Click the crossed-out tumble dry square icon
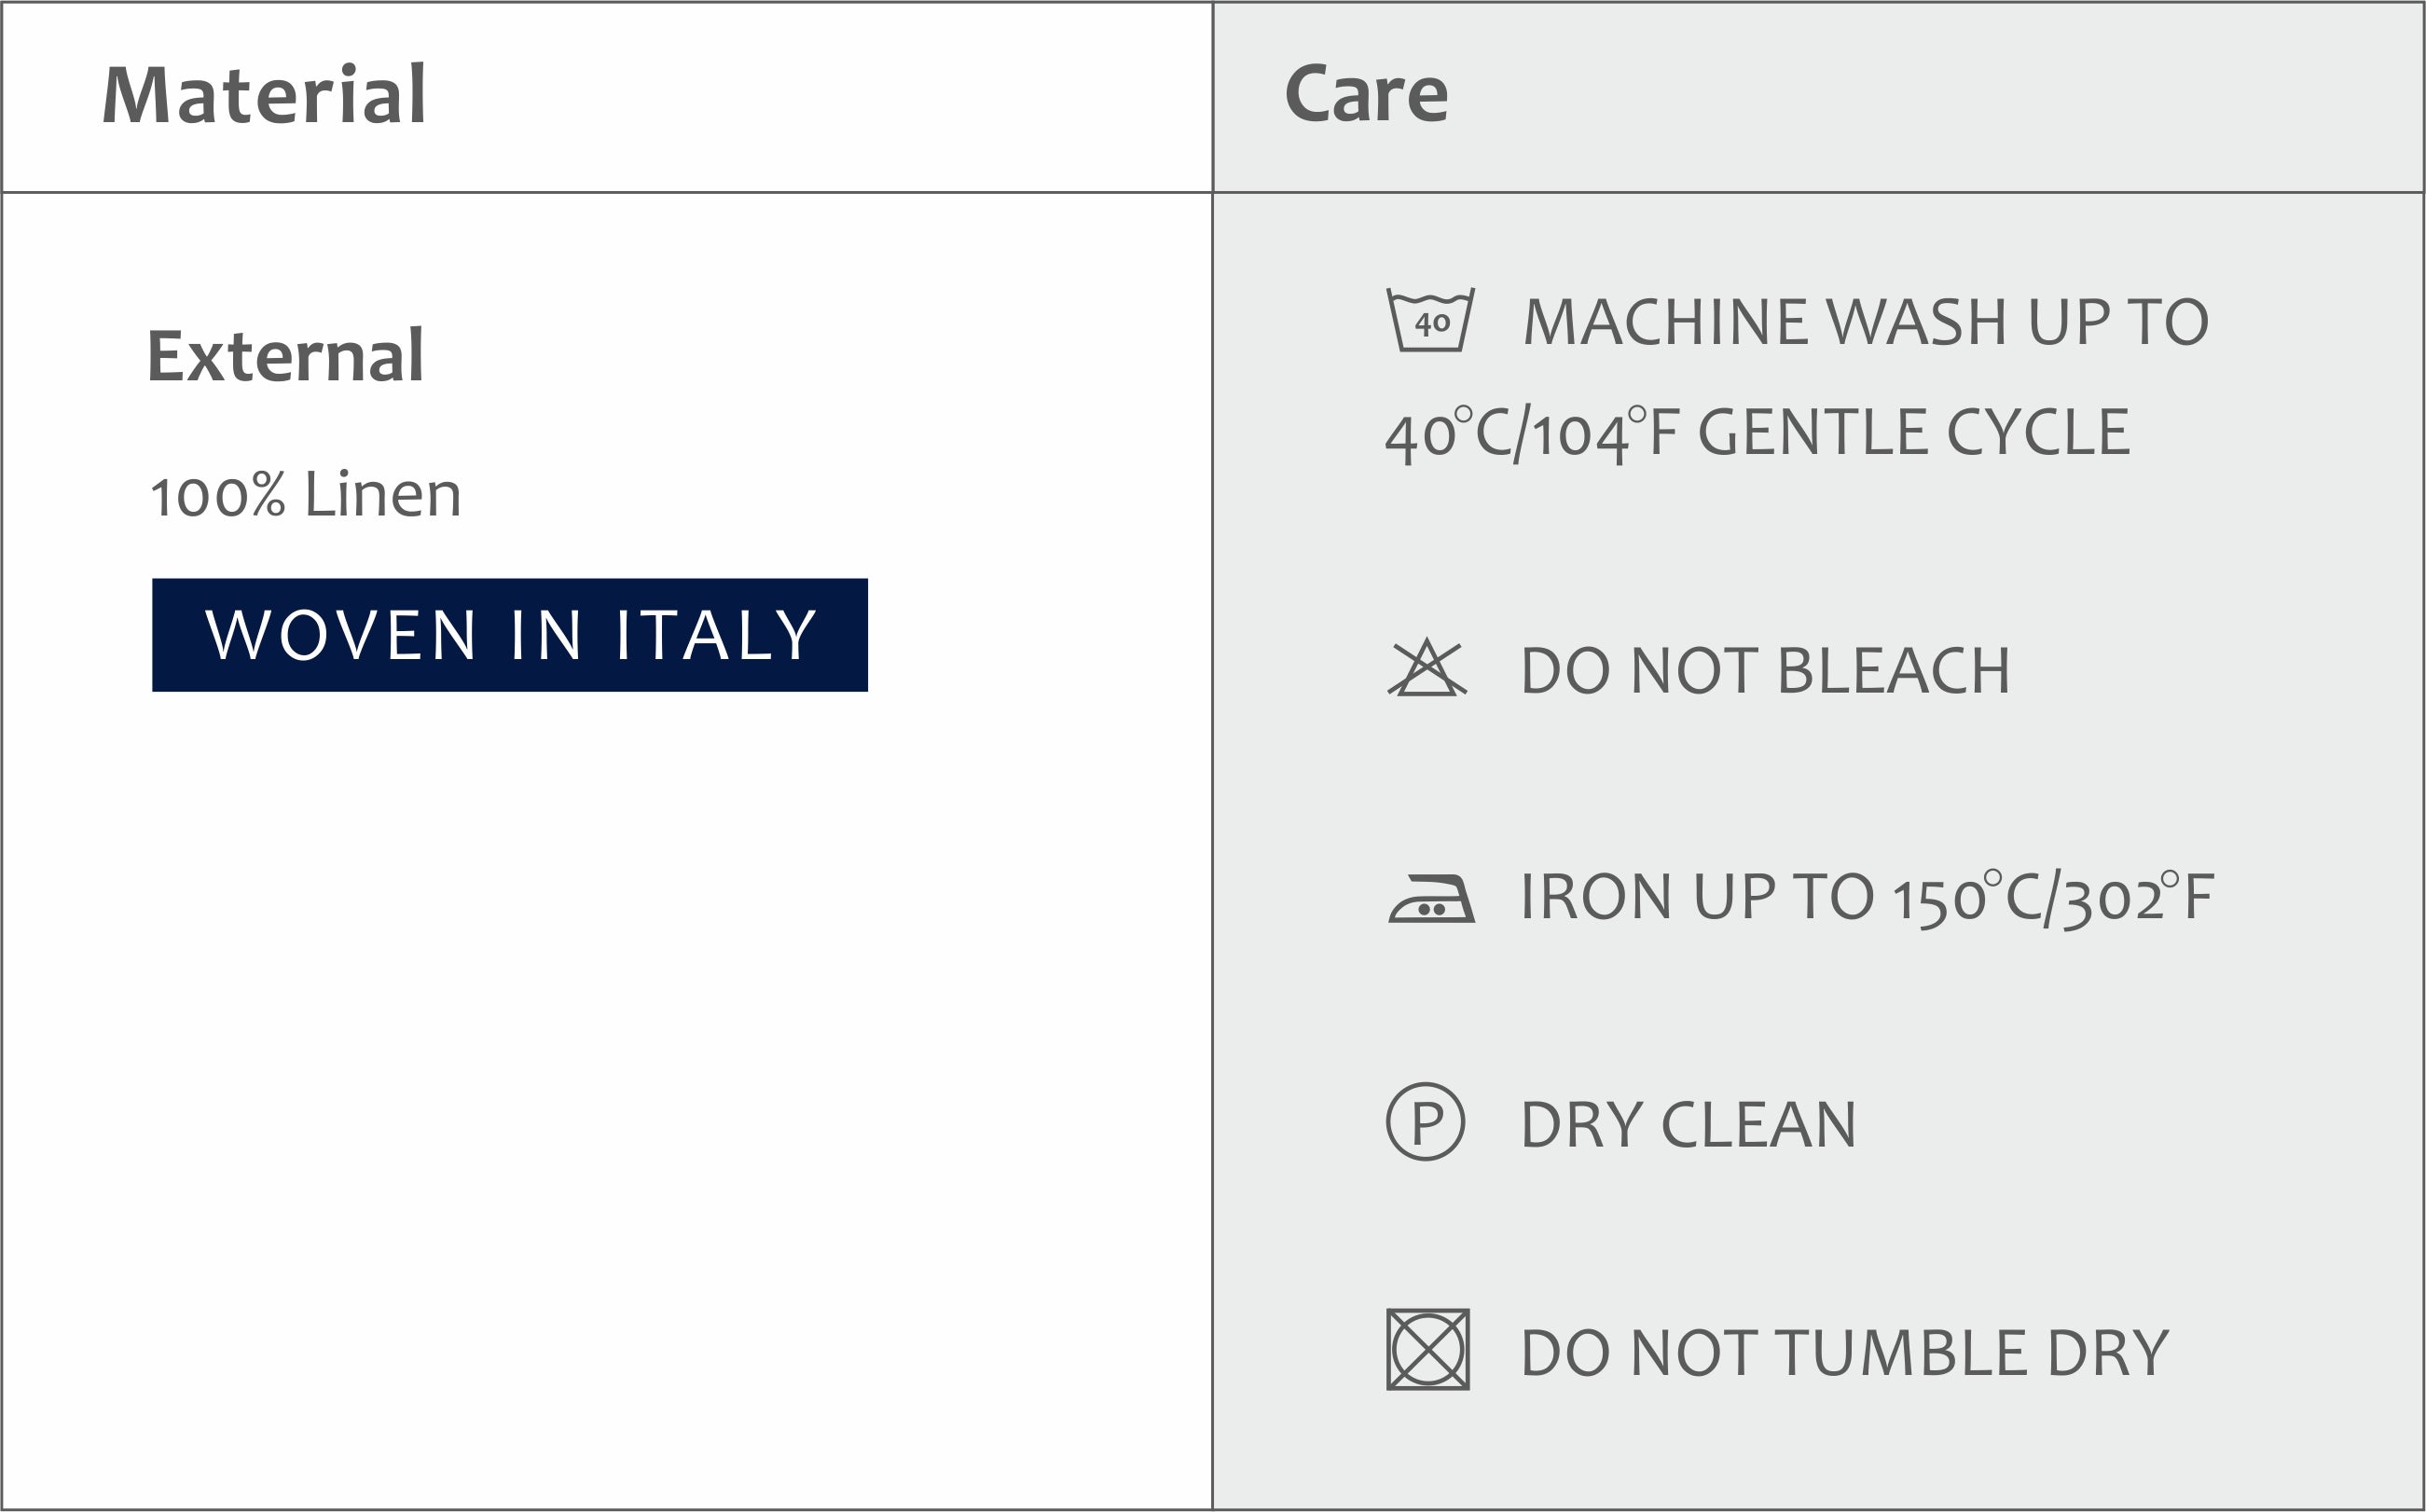 click(1428, 1349)
